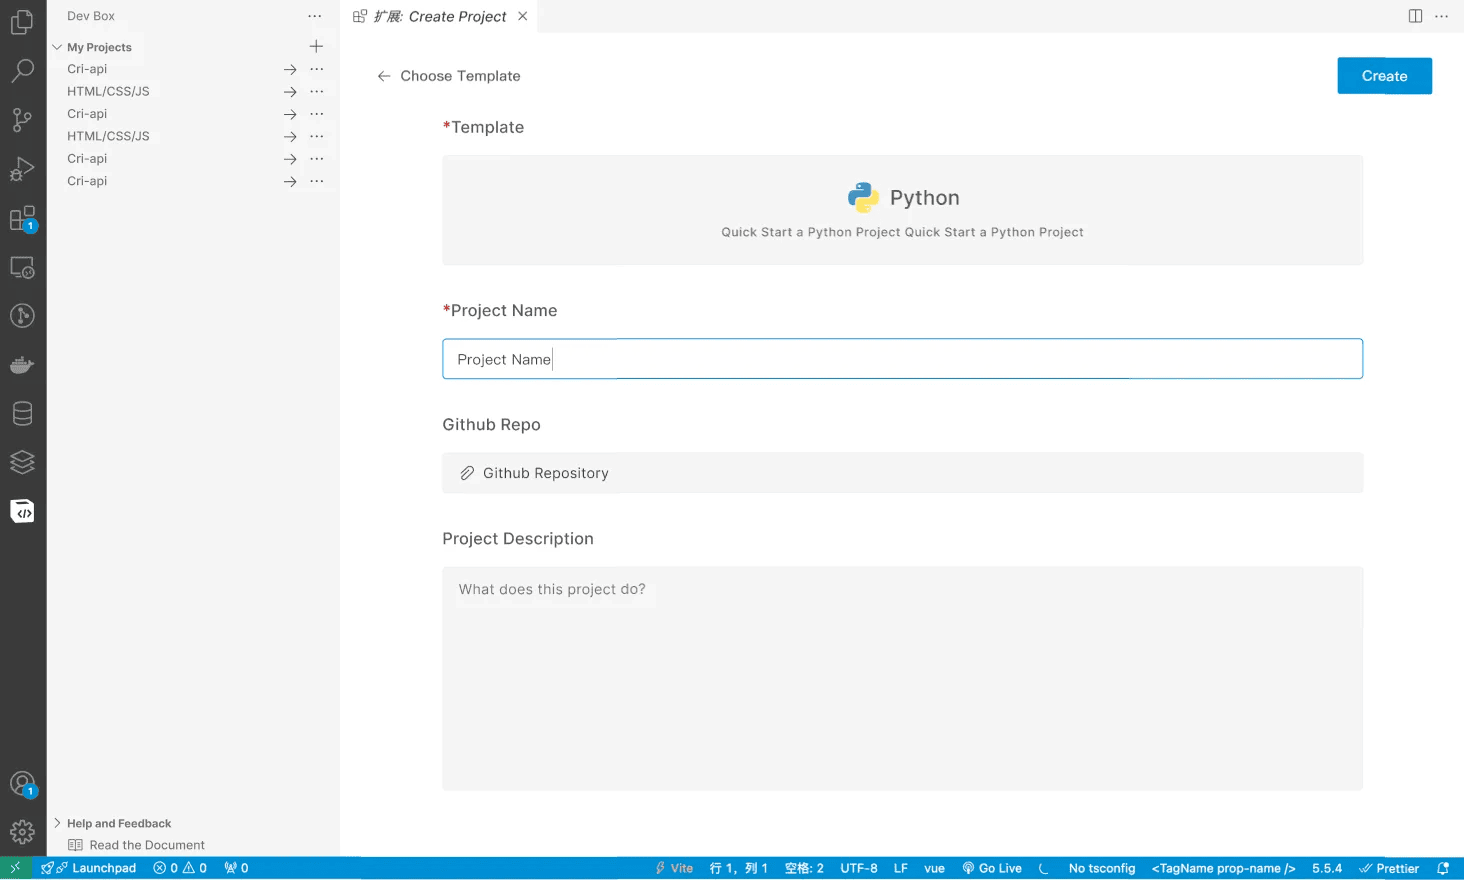Open the Explorer files icon

pyautogui.click(x=22, y=22)
